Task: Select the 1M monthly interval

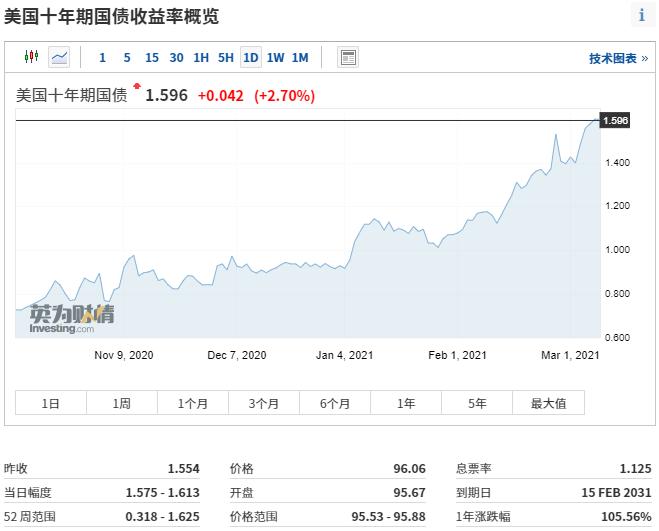Action: (x=300, y=57)
